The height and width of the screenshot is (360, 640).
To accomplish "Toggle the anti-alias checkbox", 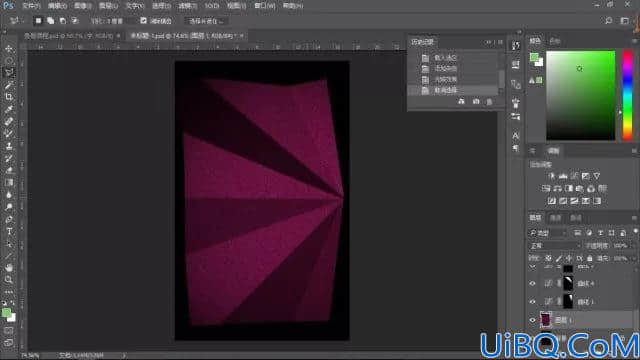I will point(143,20).
